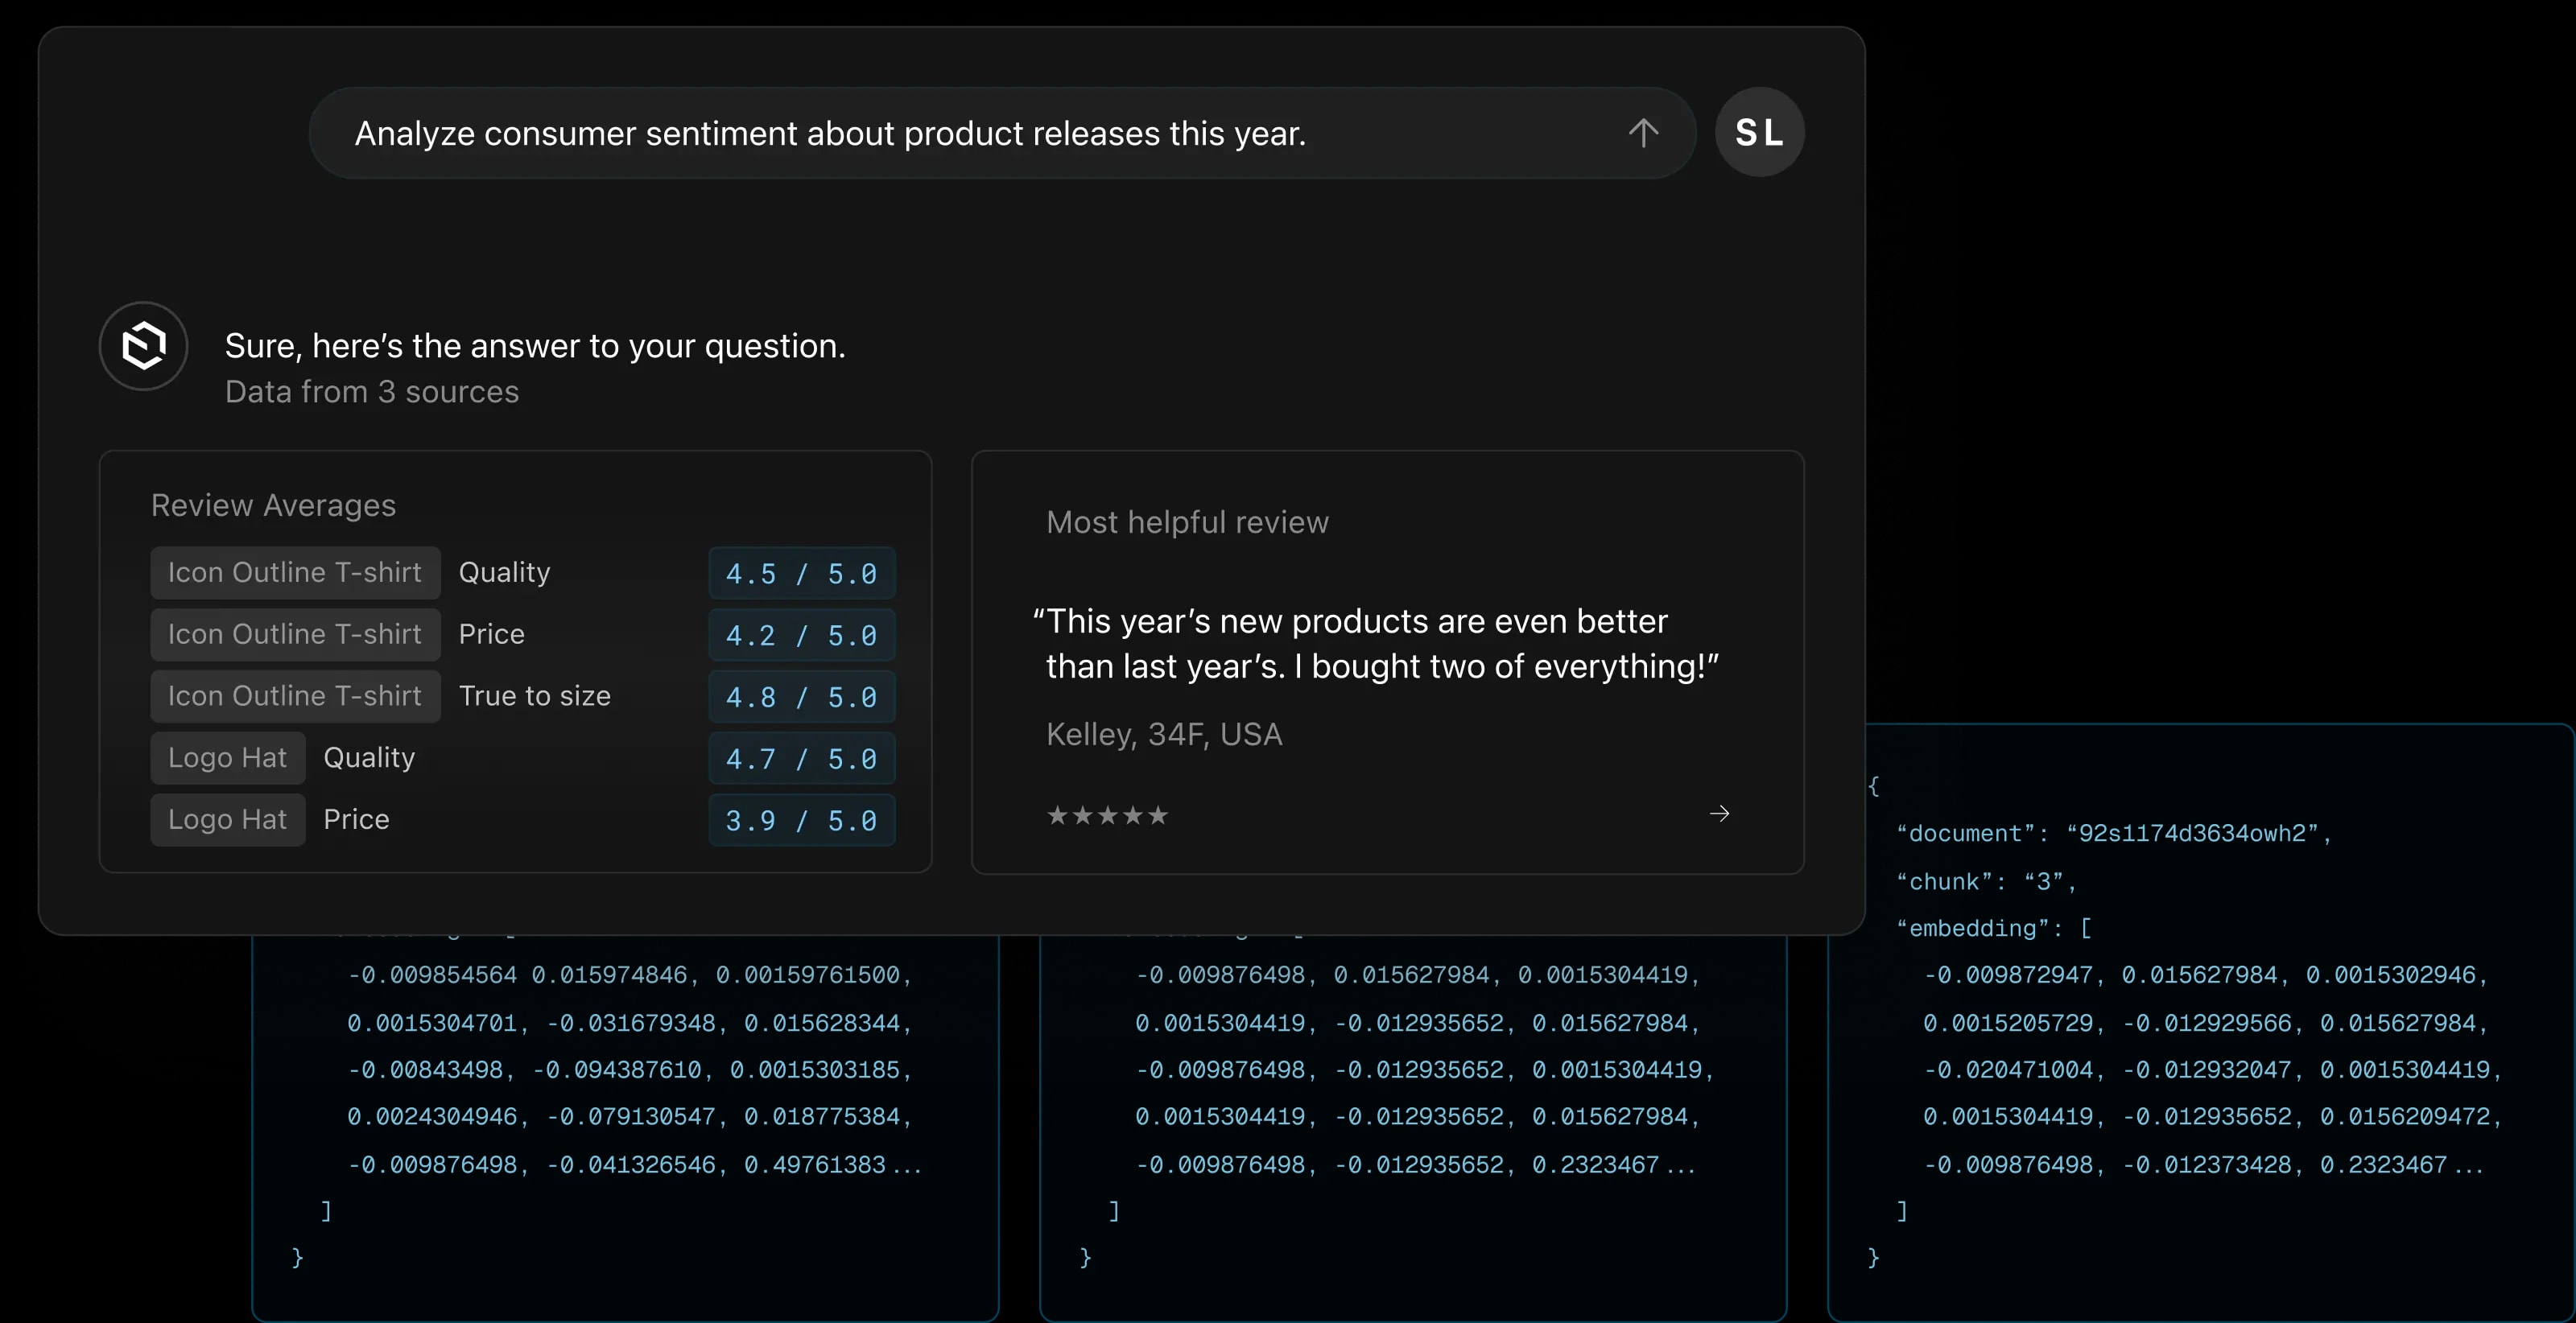Click the 4.5 / 5.0 Quality score chip
Viewport: 2576px width, 1323px height.
coord(800,572)
